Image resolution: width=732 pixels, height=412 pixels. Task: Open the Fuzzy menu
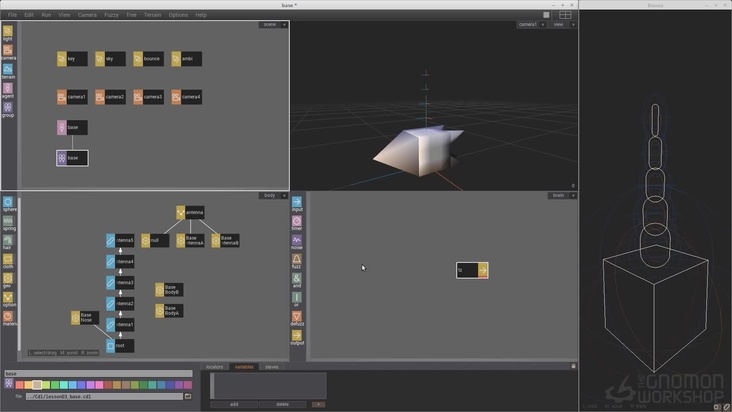pos(111,15)
